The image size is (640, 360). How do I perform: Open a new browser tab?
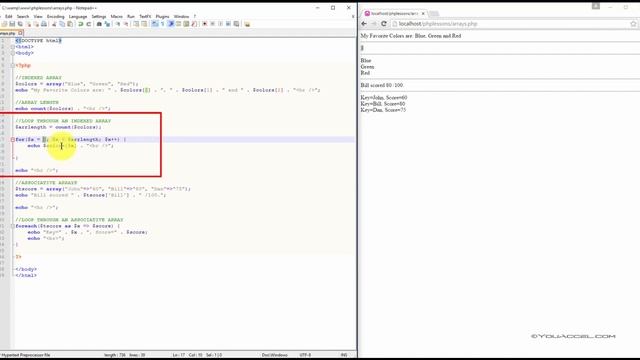[x=434, y=13]
